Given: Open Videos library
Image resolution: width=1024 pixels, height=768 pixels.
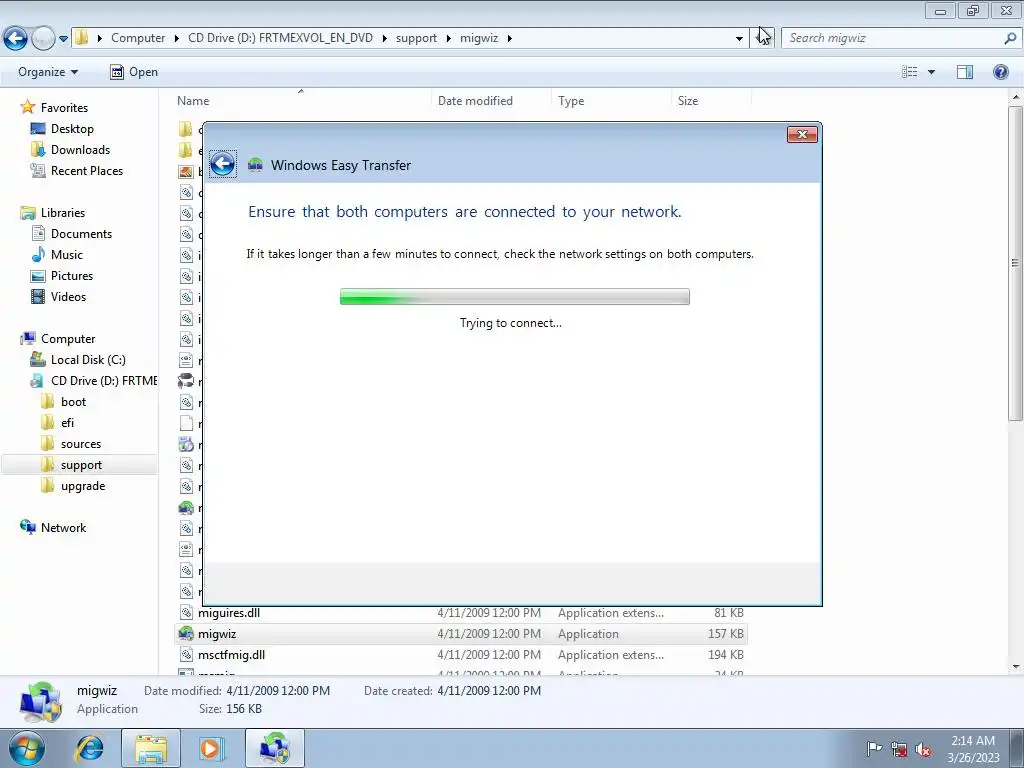Looking at the screenshot, I should (68, 296).
